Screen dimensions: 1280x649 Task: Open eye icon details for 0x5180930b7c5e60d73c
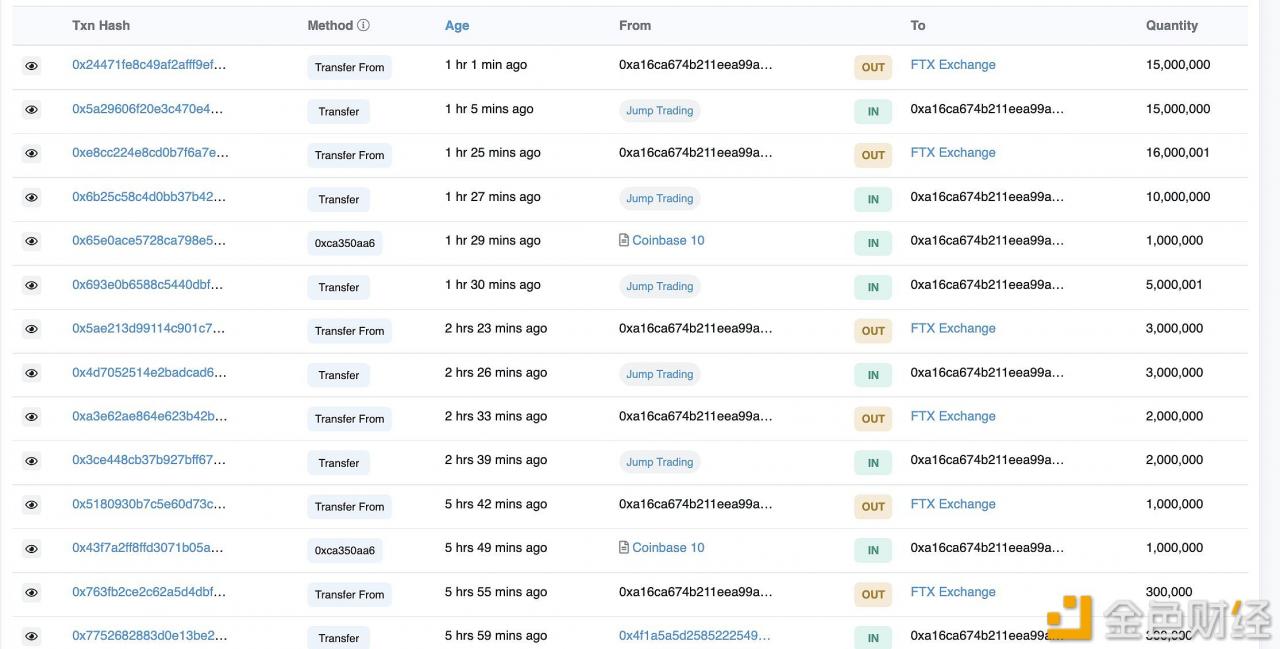pos(31,506)
